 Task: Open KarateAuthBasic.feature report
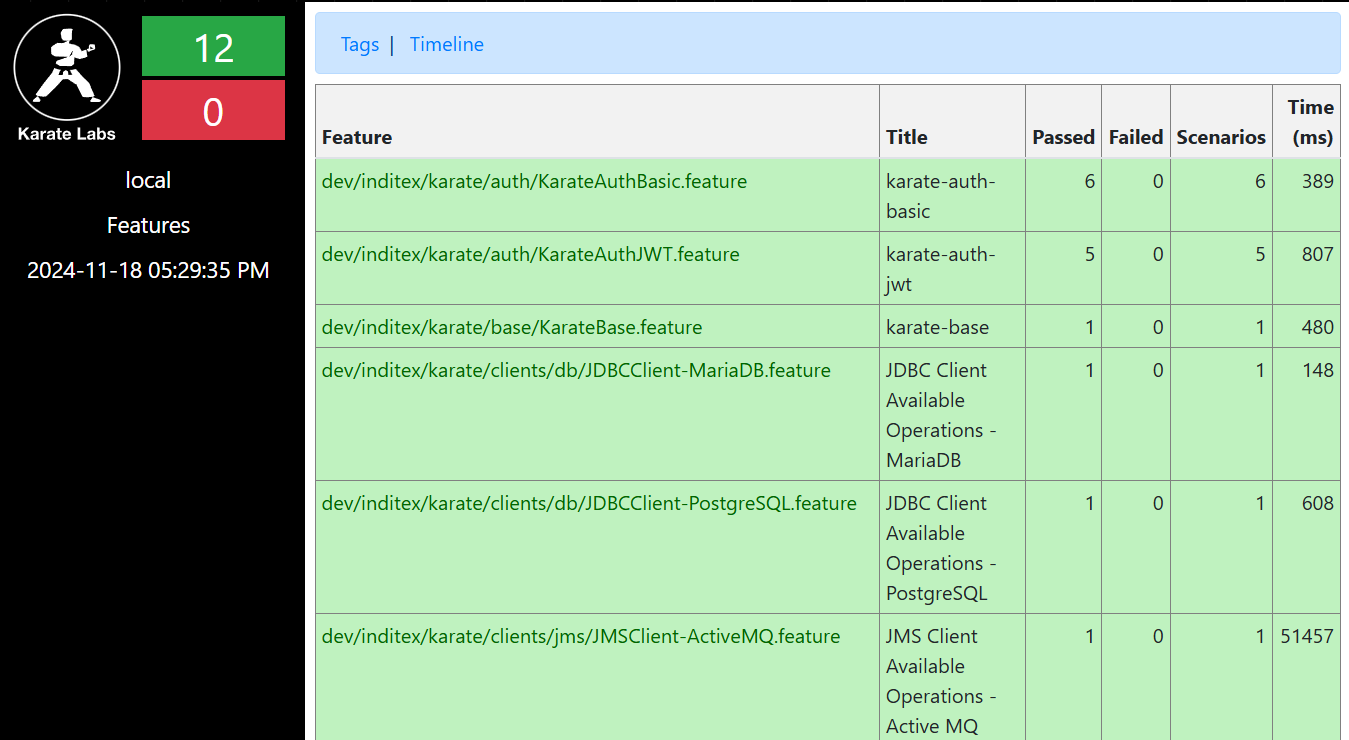(x=534, y=181)
